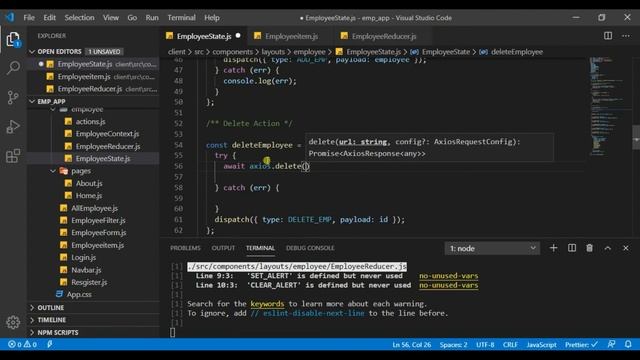Viewport: 640px width, 360px height.
Task: Switch to the Debug Console tab
Action: (310, 248)
